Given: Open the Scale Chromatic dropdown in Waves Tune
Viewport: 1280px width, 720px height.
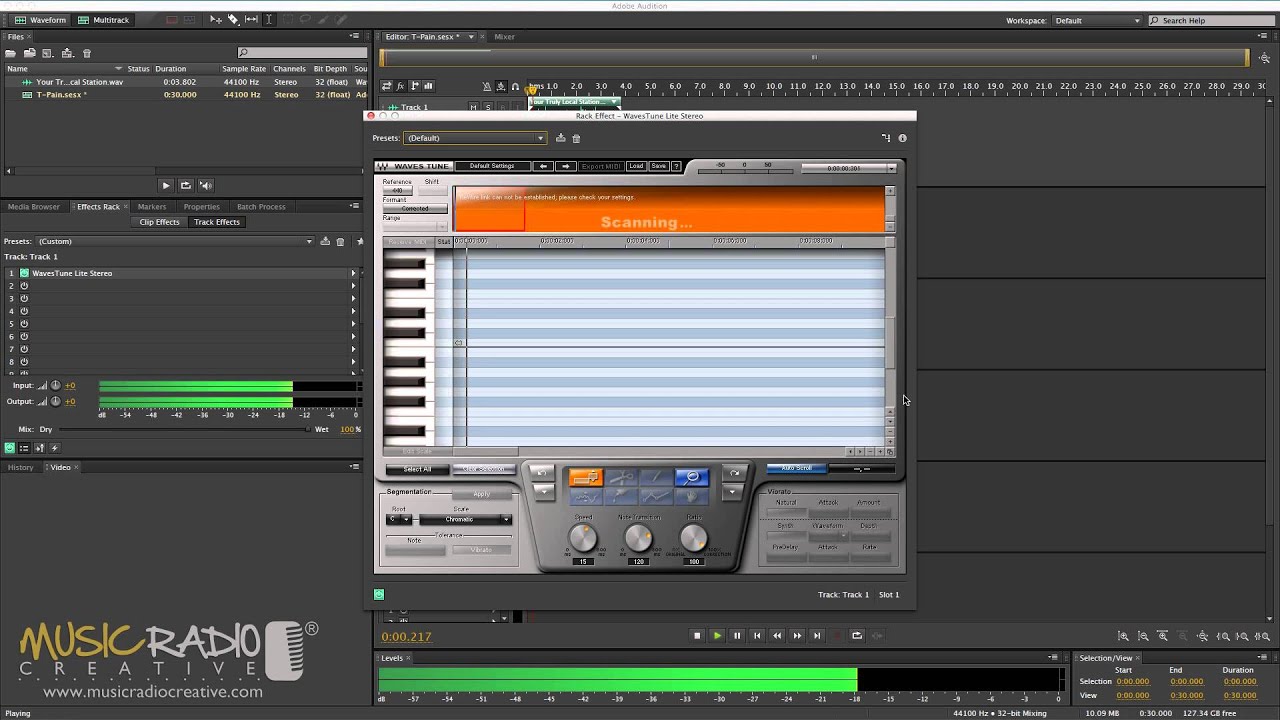Looking at the screenshot, I should tap(465, 519).
